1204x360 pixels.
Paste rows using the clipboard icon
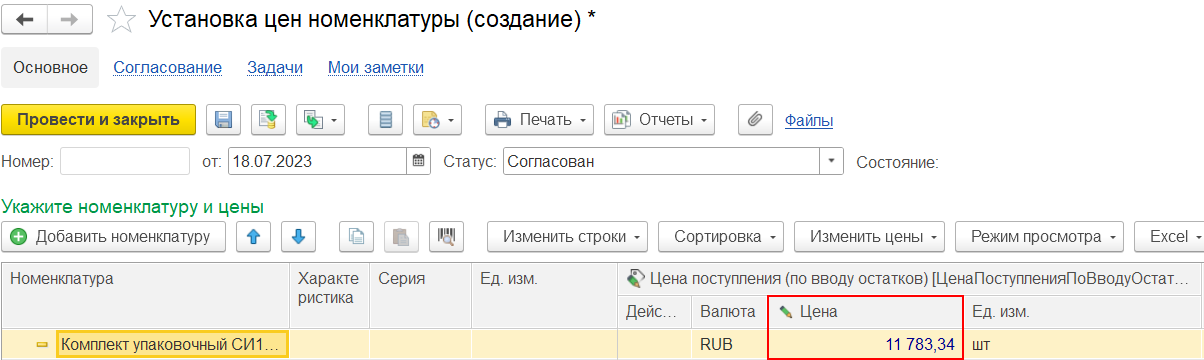[401, 237]
